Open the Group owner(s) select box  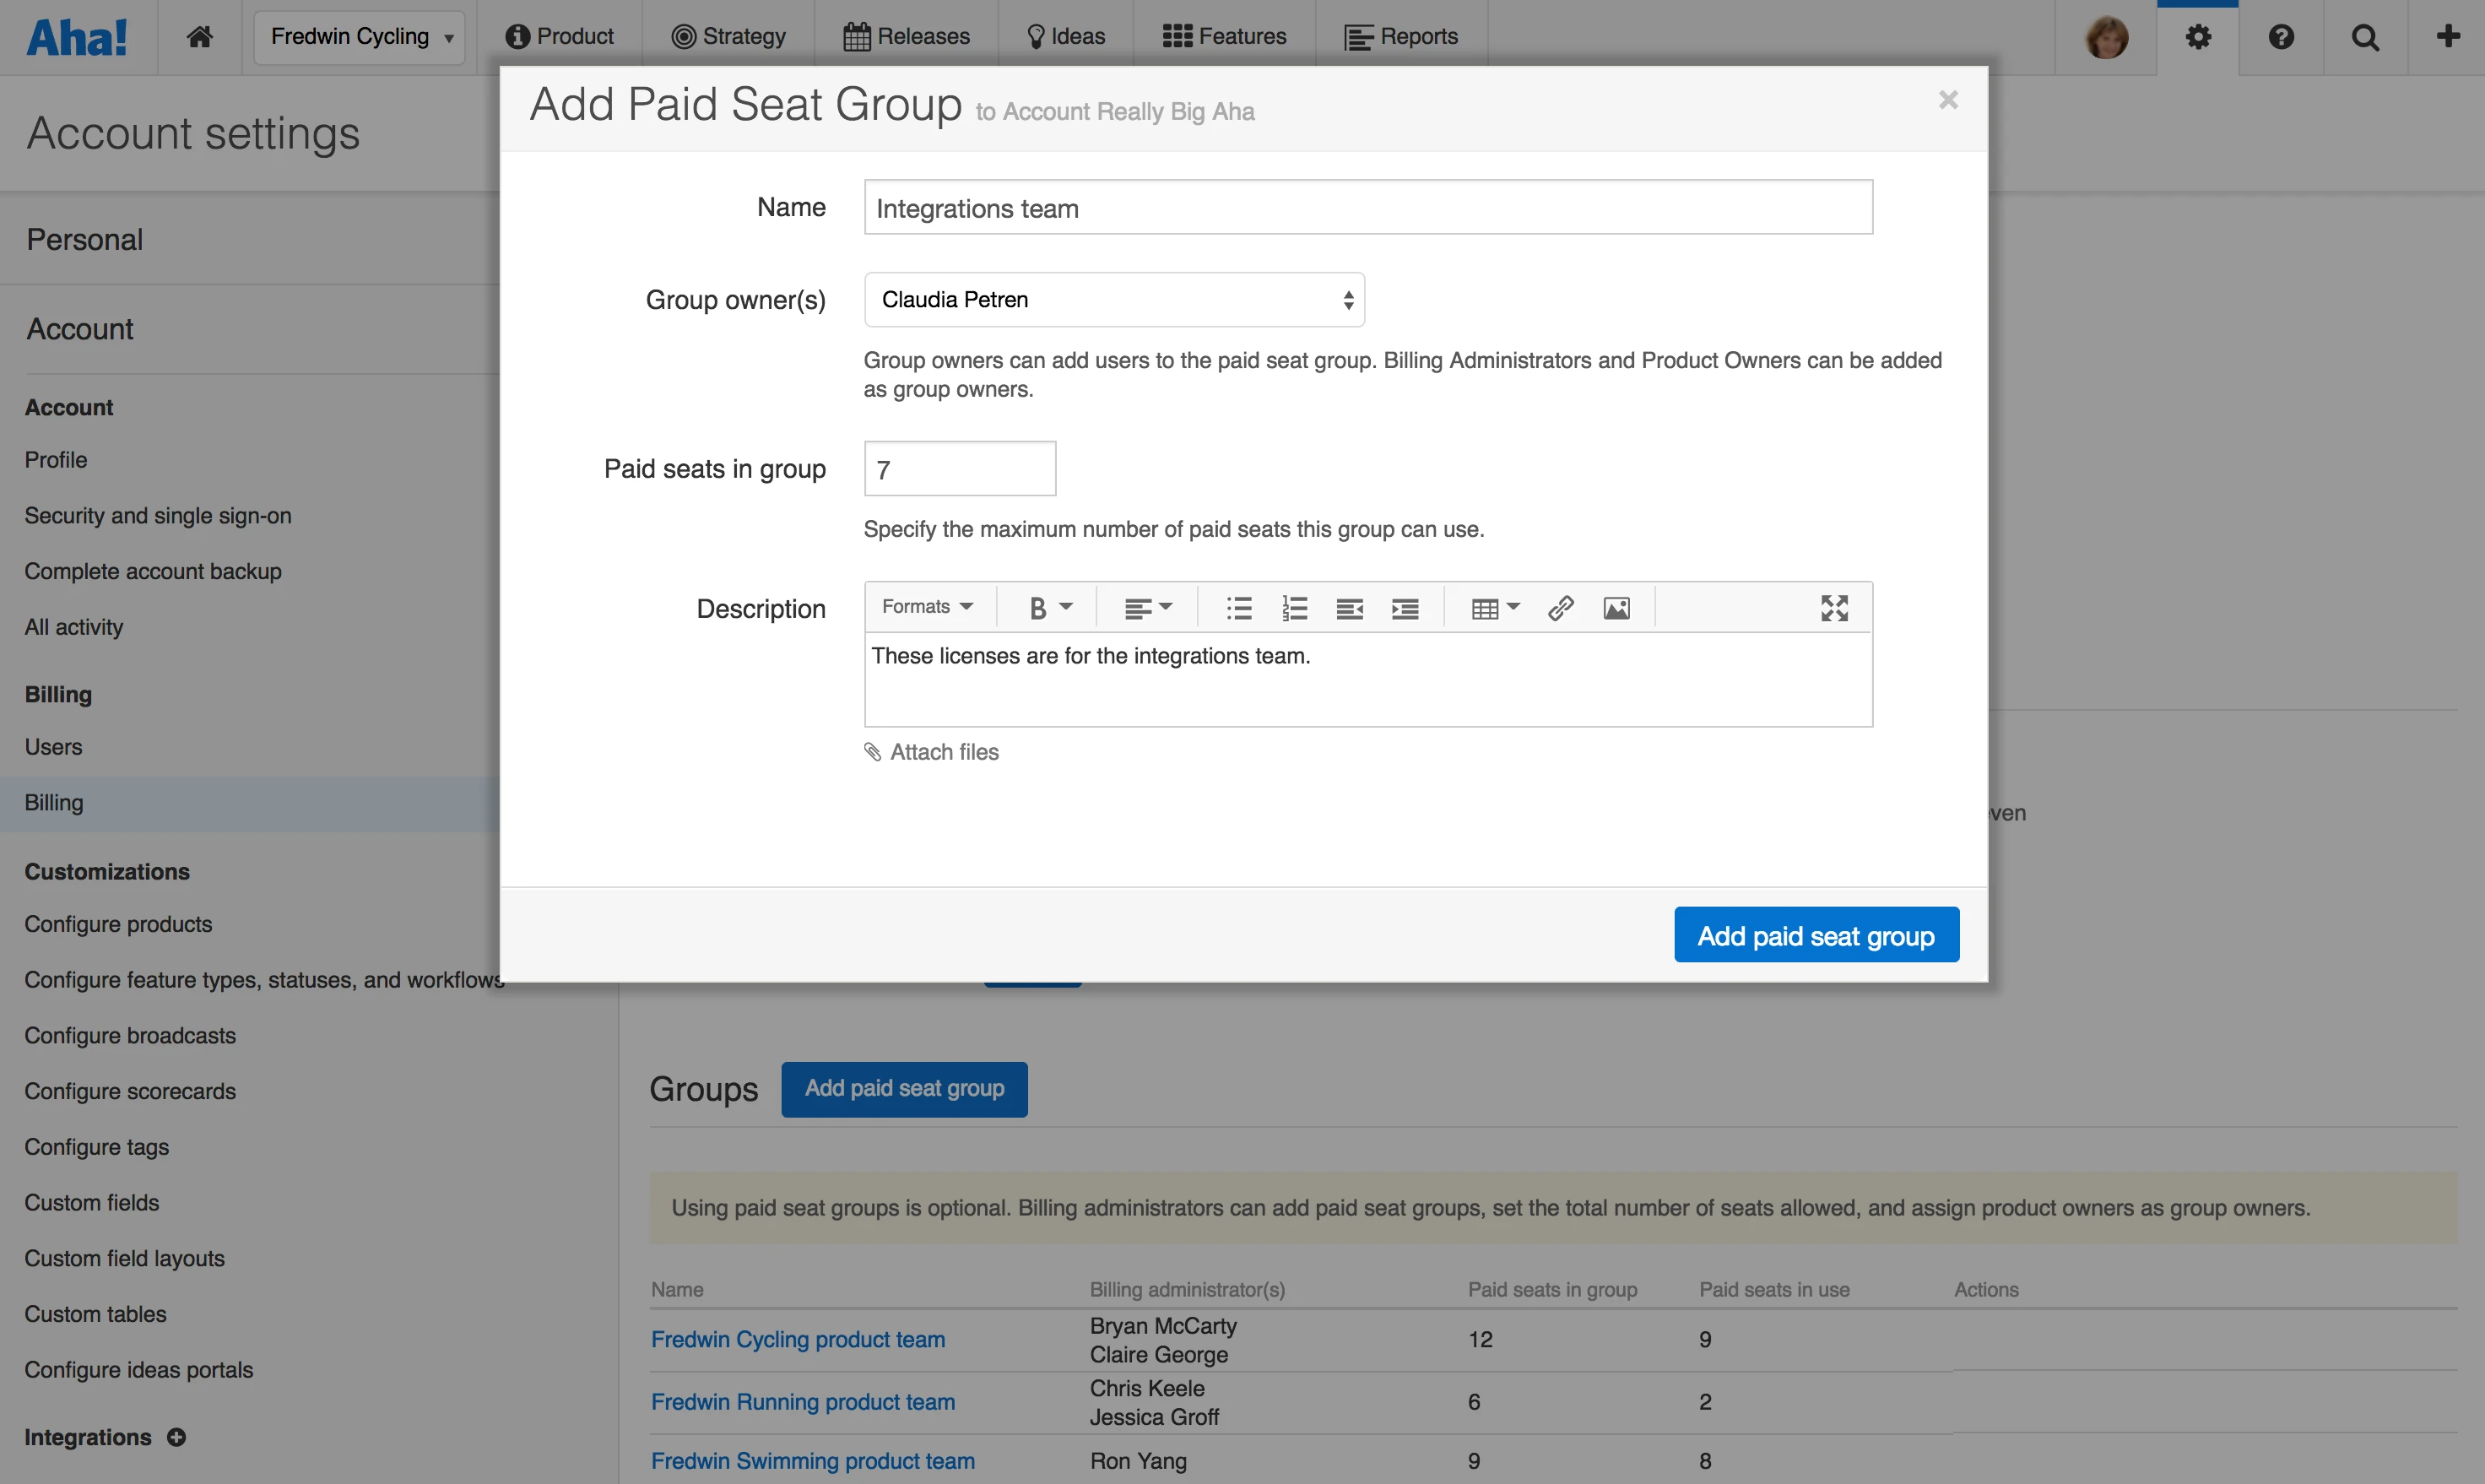click(x=1113, y=300)
